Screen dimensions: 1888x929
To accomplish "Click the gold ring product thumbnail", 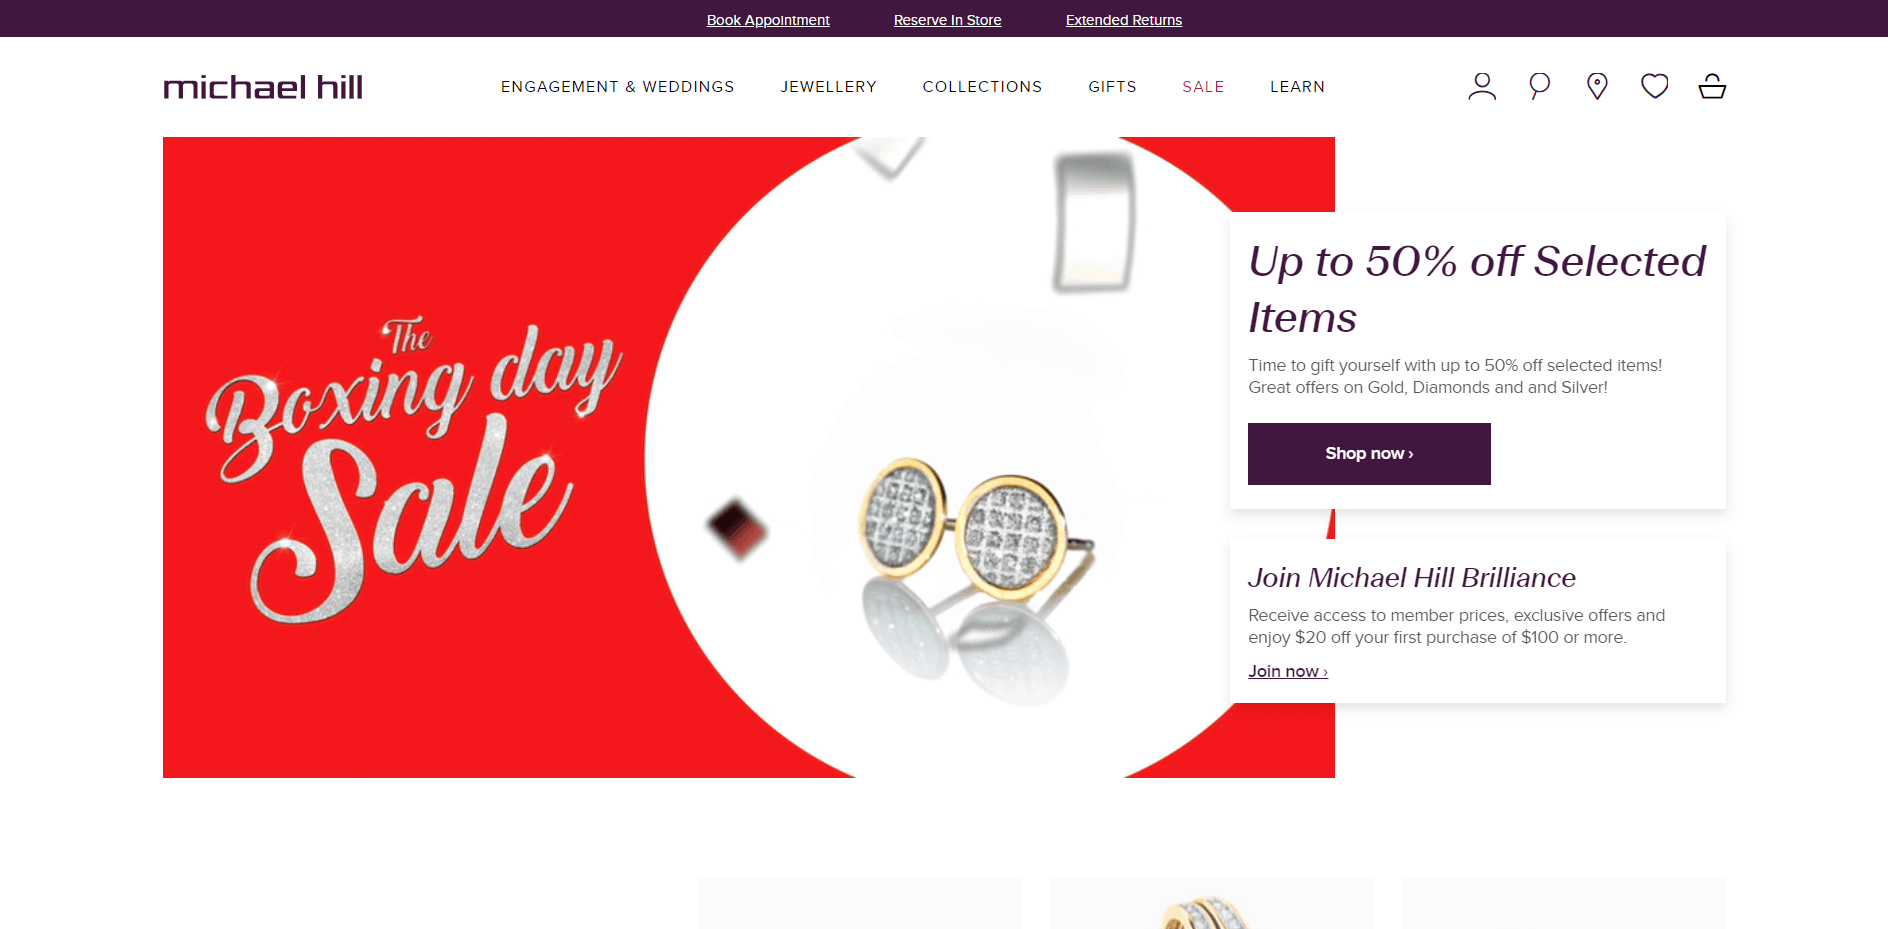I will (1211, 904).
